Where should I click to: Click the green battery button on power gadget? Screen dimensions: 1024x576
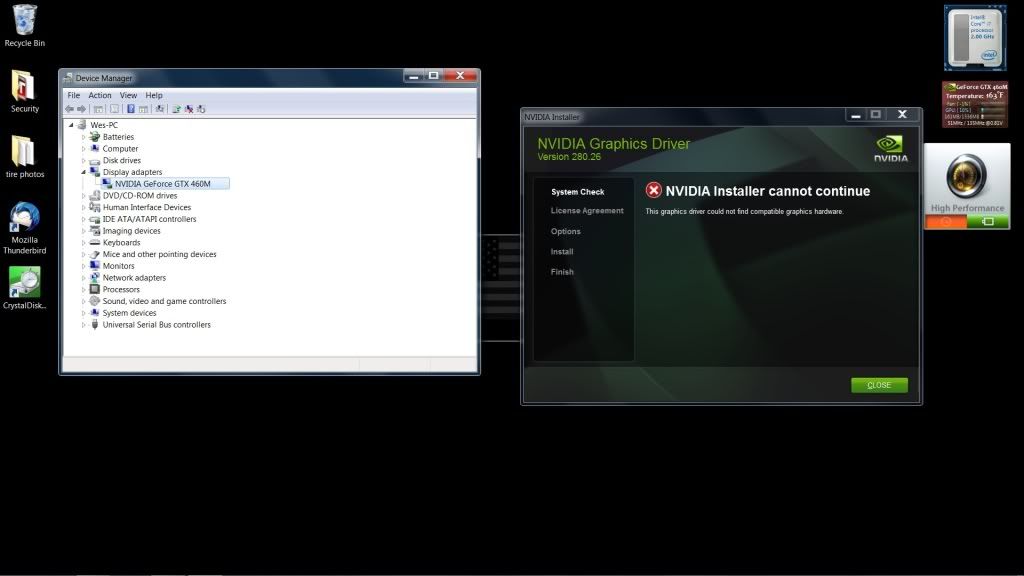point(988,222)
